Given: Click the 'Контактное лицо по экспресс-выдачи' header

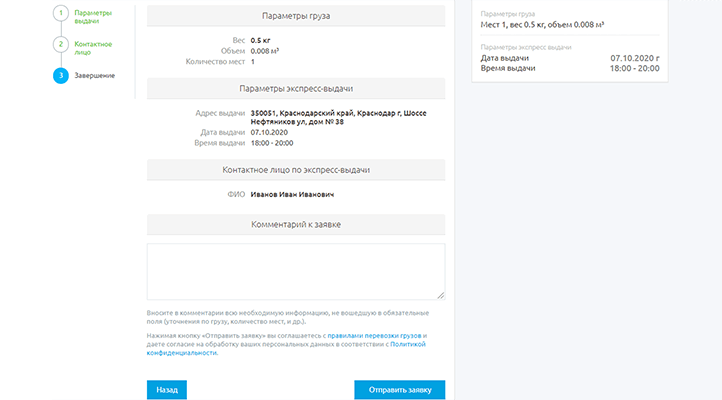Looking at the screenshot, I should click(295, 170).
